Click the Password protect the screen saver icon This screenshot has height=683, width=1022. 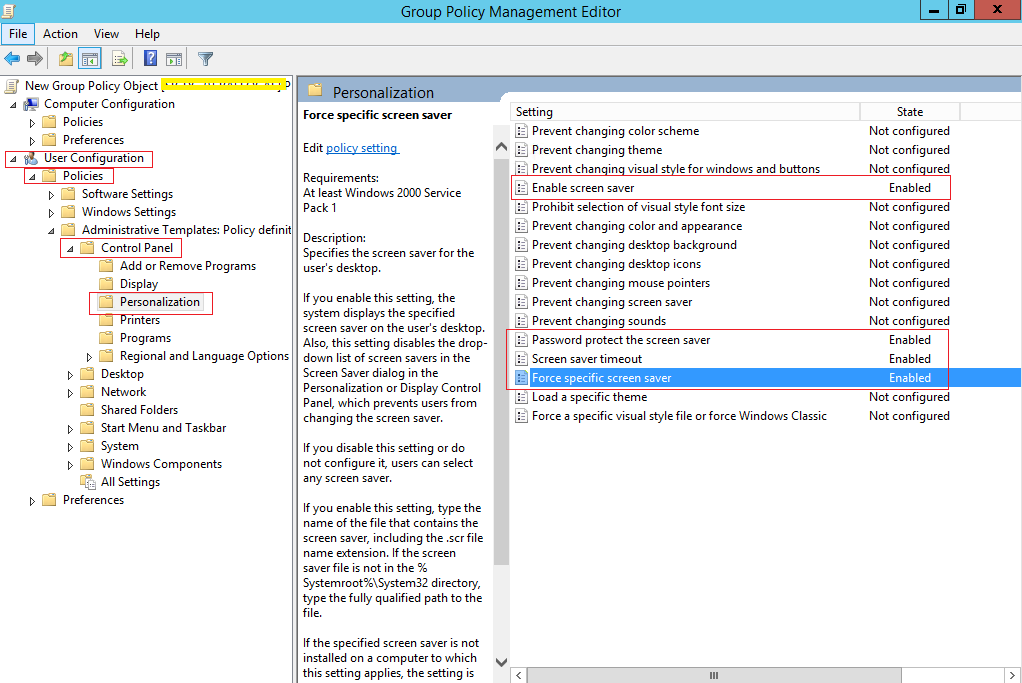click(x=521, y=340)
